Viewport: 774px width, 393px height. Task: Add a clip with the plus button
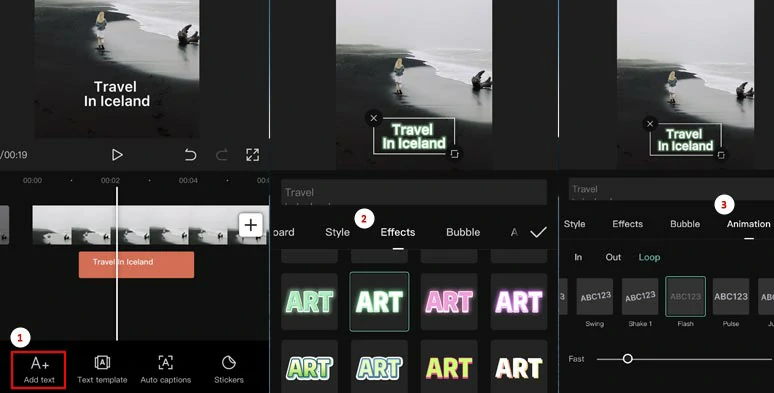tap(251, 225)
